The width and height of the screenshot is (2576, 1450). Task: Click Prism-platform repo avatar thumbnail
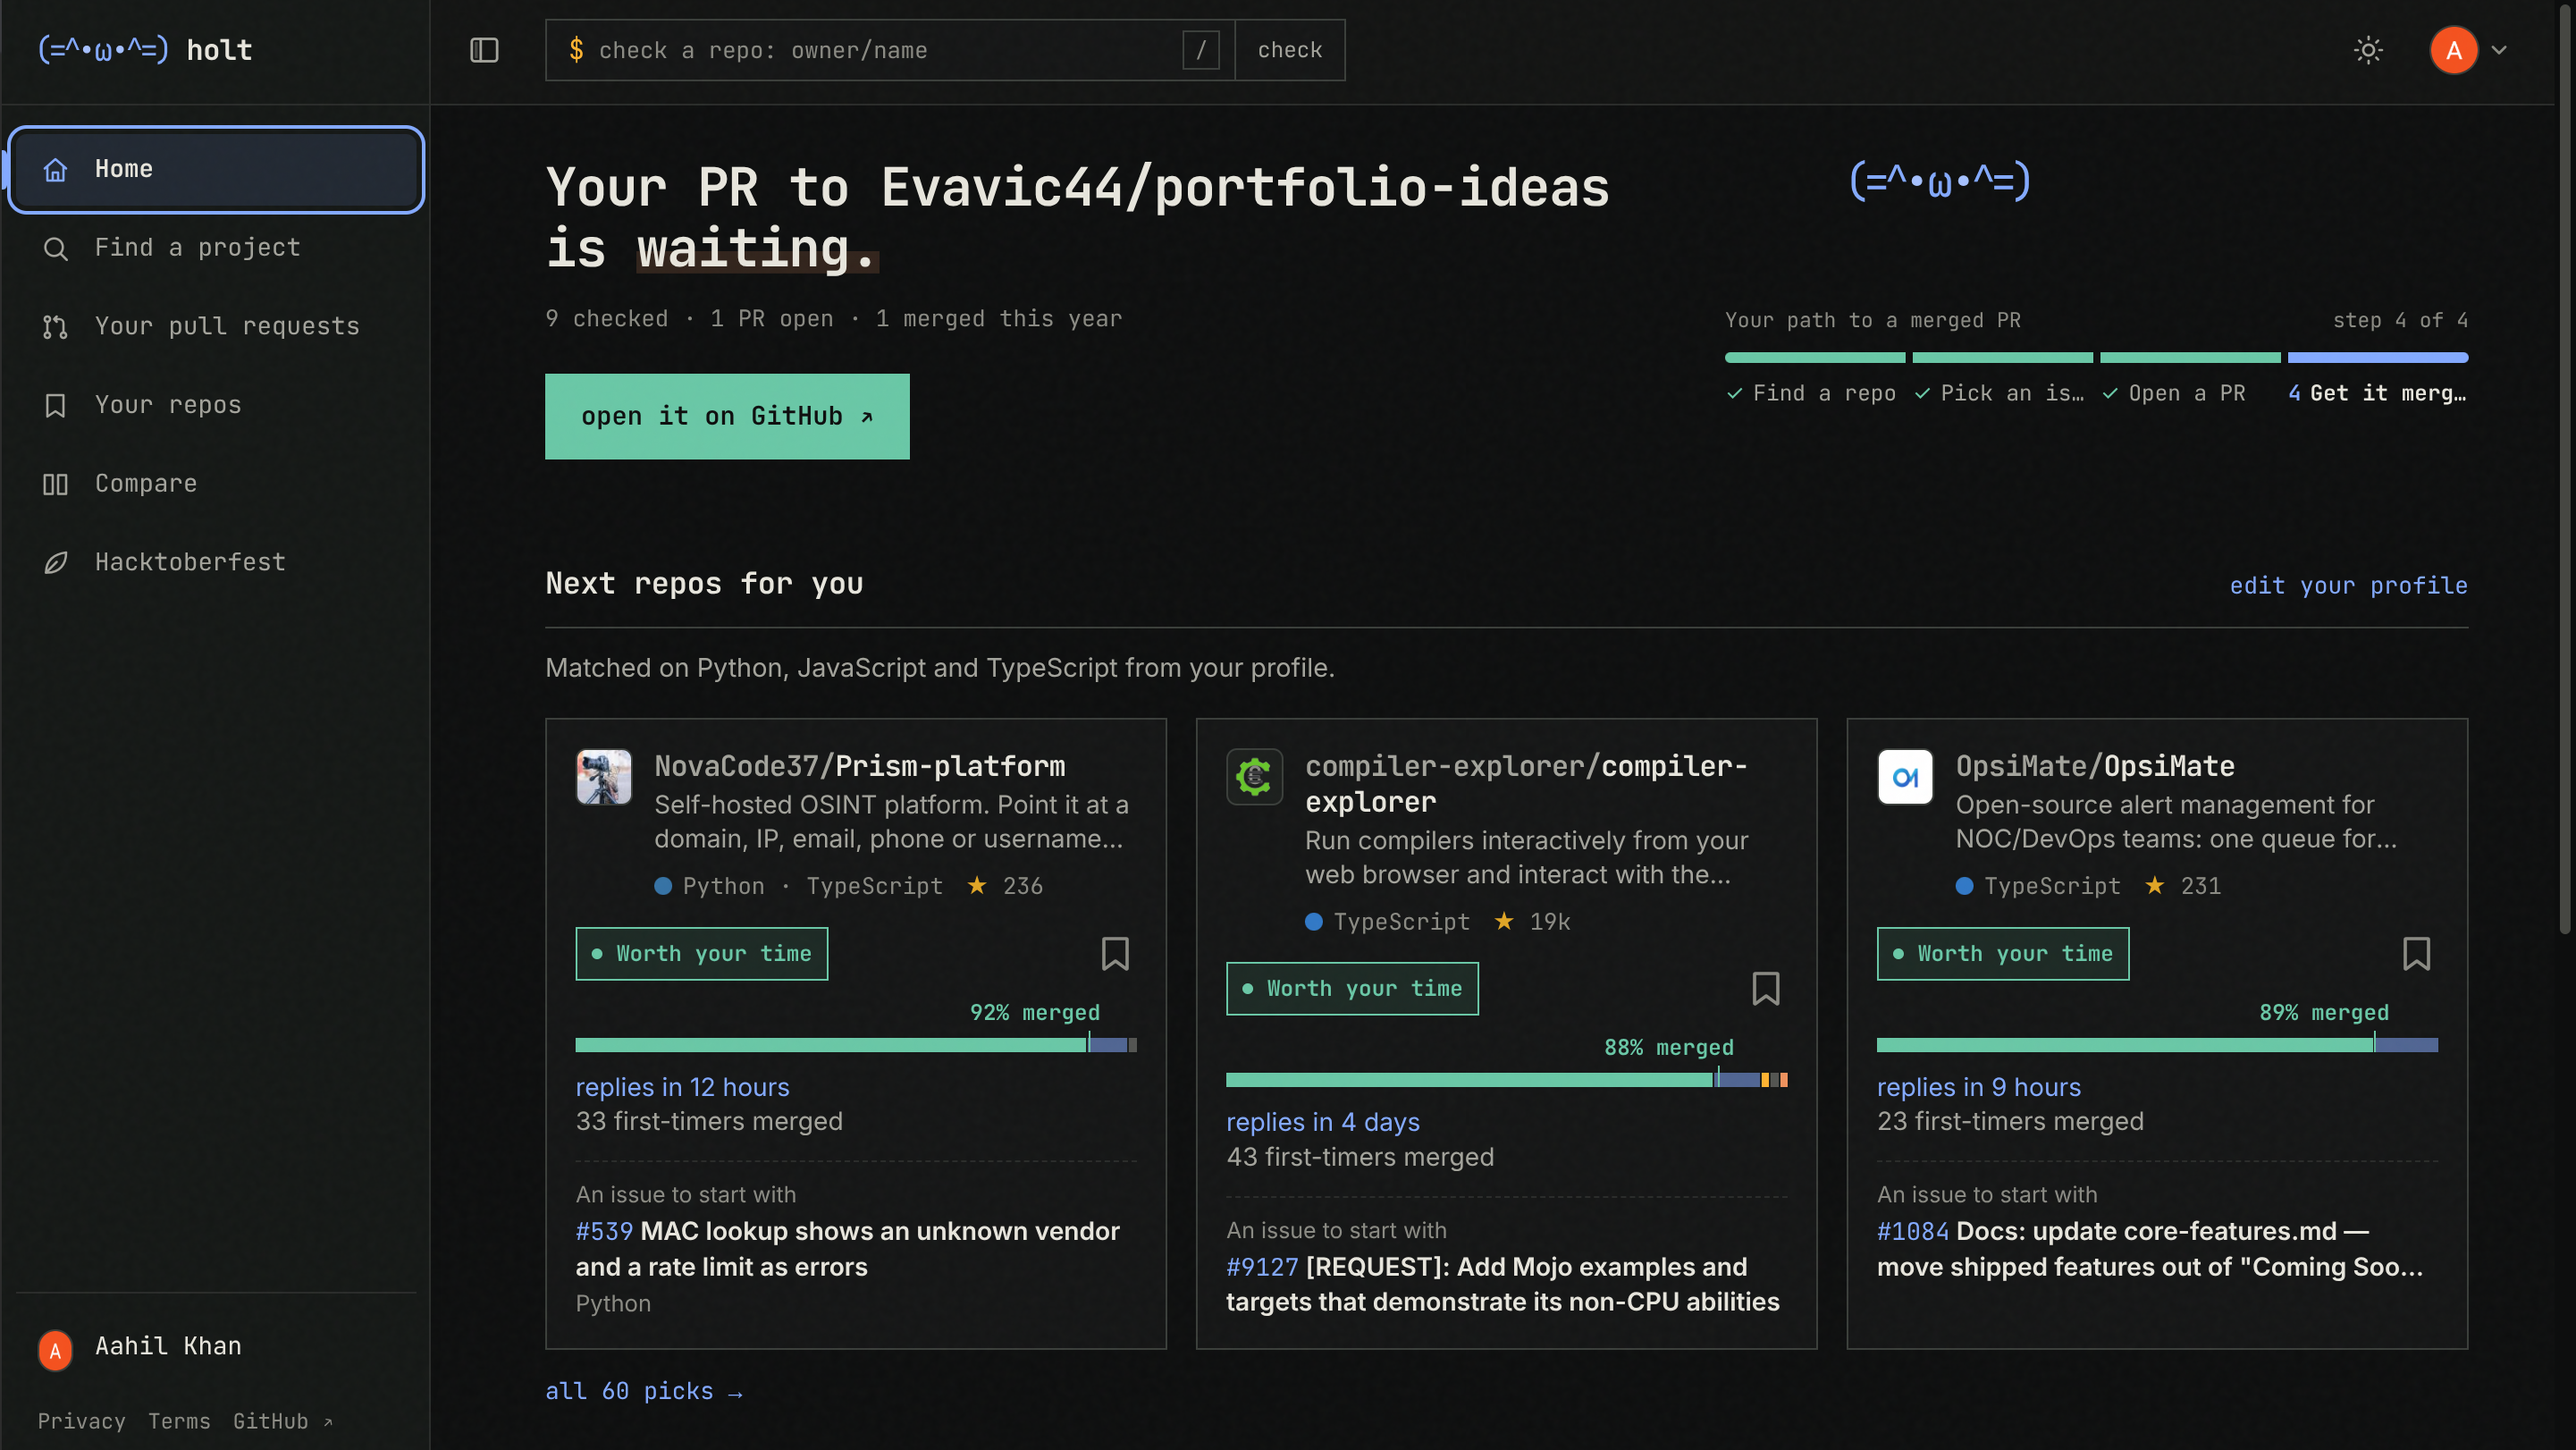(604, 777)
